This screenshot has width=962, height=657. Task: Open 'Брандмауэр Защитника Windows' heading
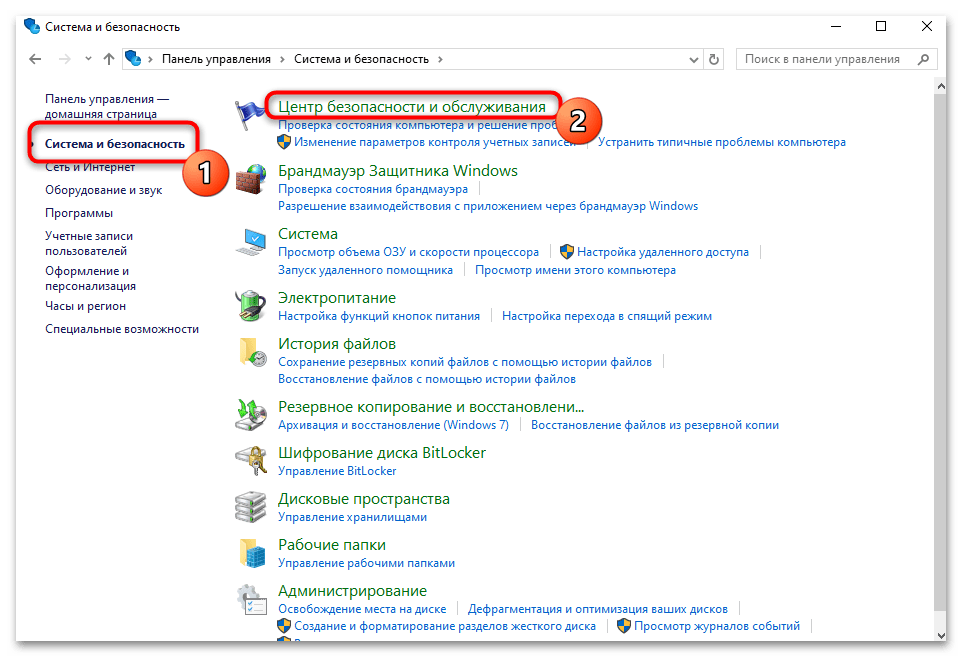[x=398, y=171]
